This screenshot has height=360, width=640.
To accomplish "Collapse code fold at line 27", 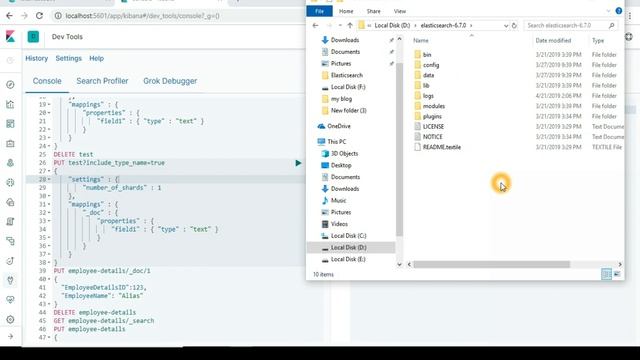I will (49, 171).
